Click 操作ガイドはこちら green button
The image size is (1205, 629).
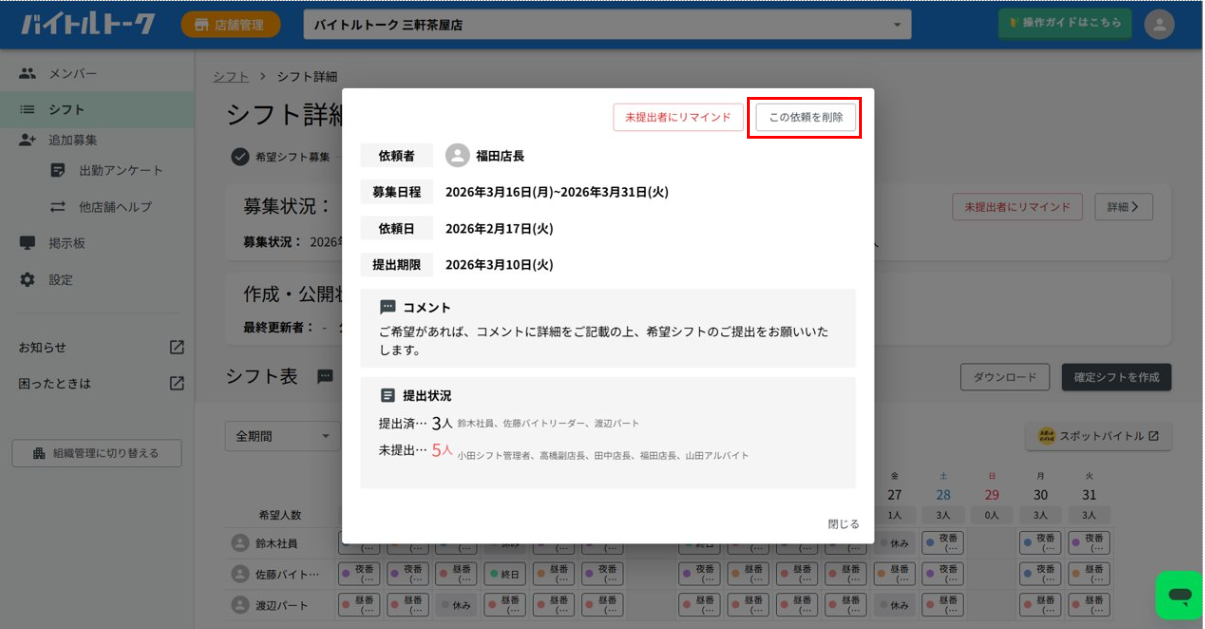click(1064, 24)
